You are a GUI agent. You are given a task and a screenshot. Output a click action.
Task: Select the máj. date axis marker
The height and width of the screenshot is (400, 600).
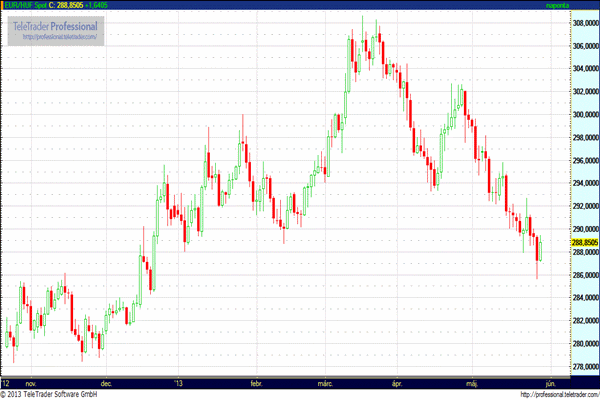[x=473, y=383]
